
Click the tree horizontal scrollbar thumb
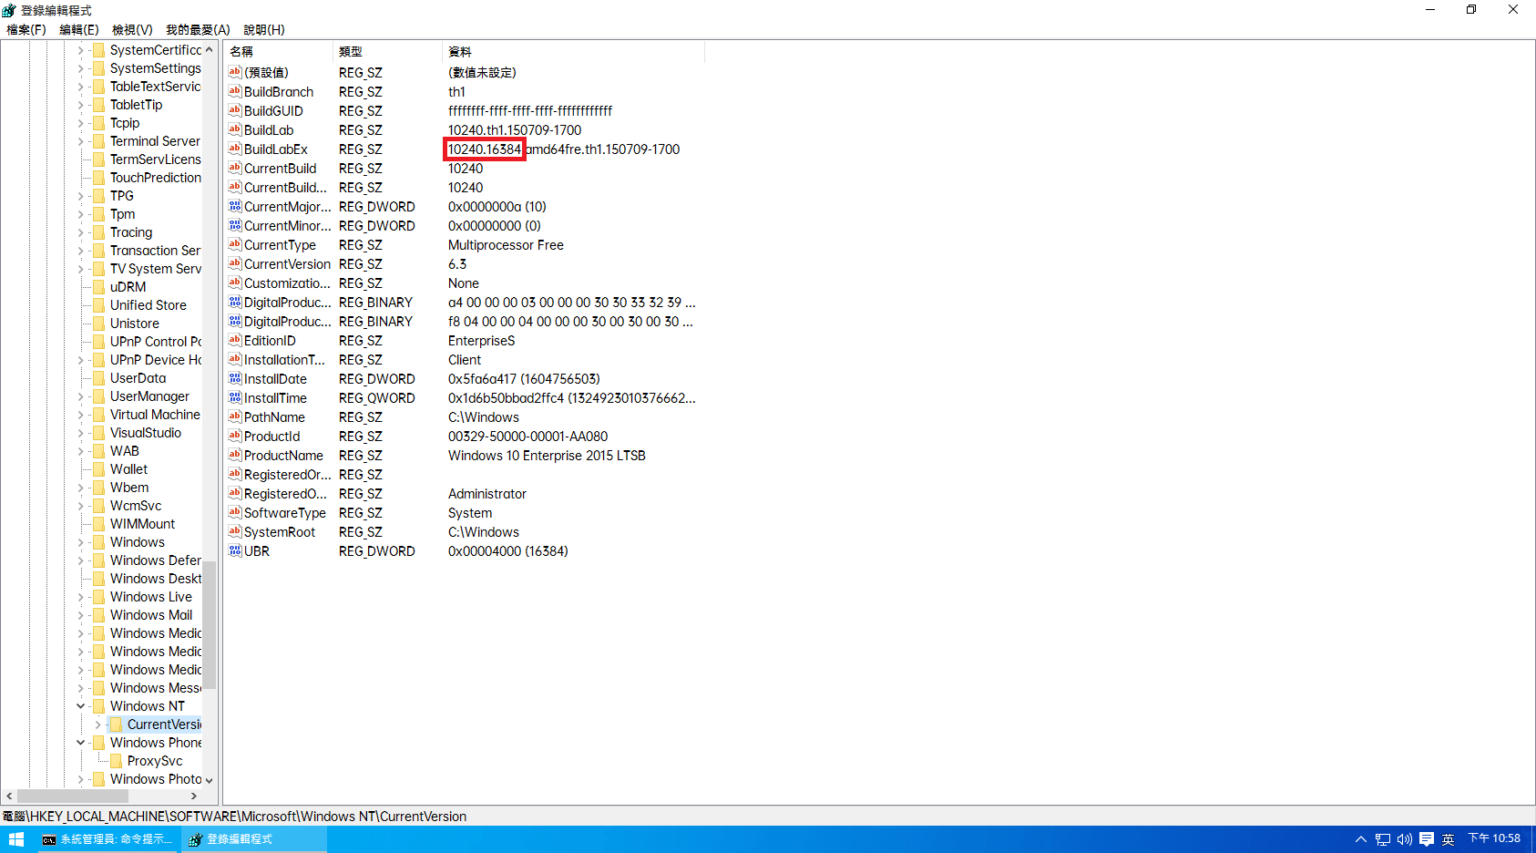72,796
